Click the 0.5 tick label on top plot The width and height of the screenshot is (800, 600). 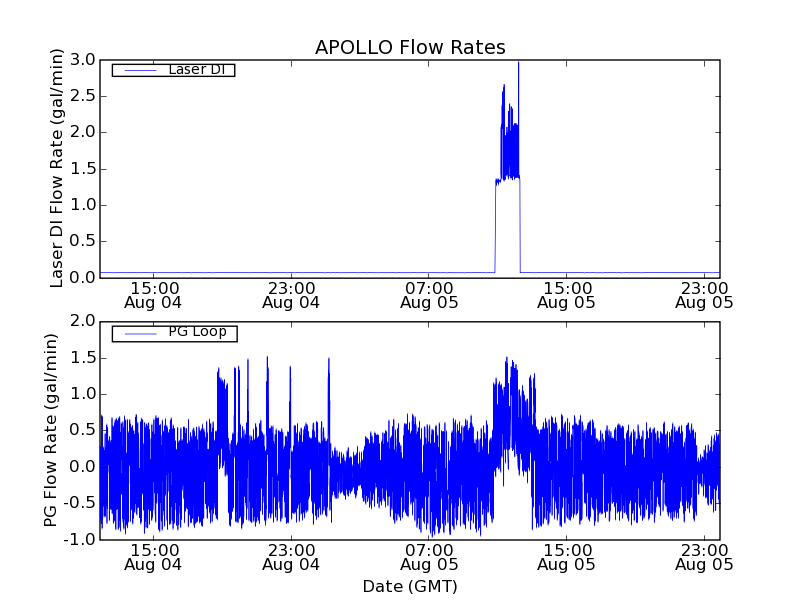coord(84,241)
